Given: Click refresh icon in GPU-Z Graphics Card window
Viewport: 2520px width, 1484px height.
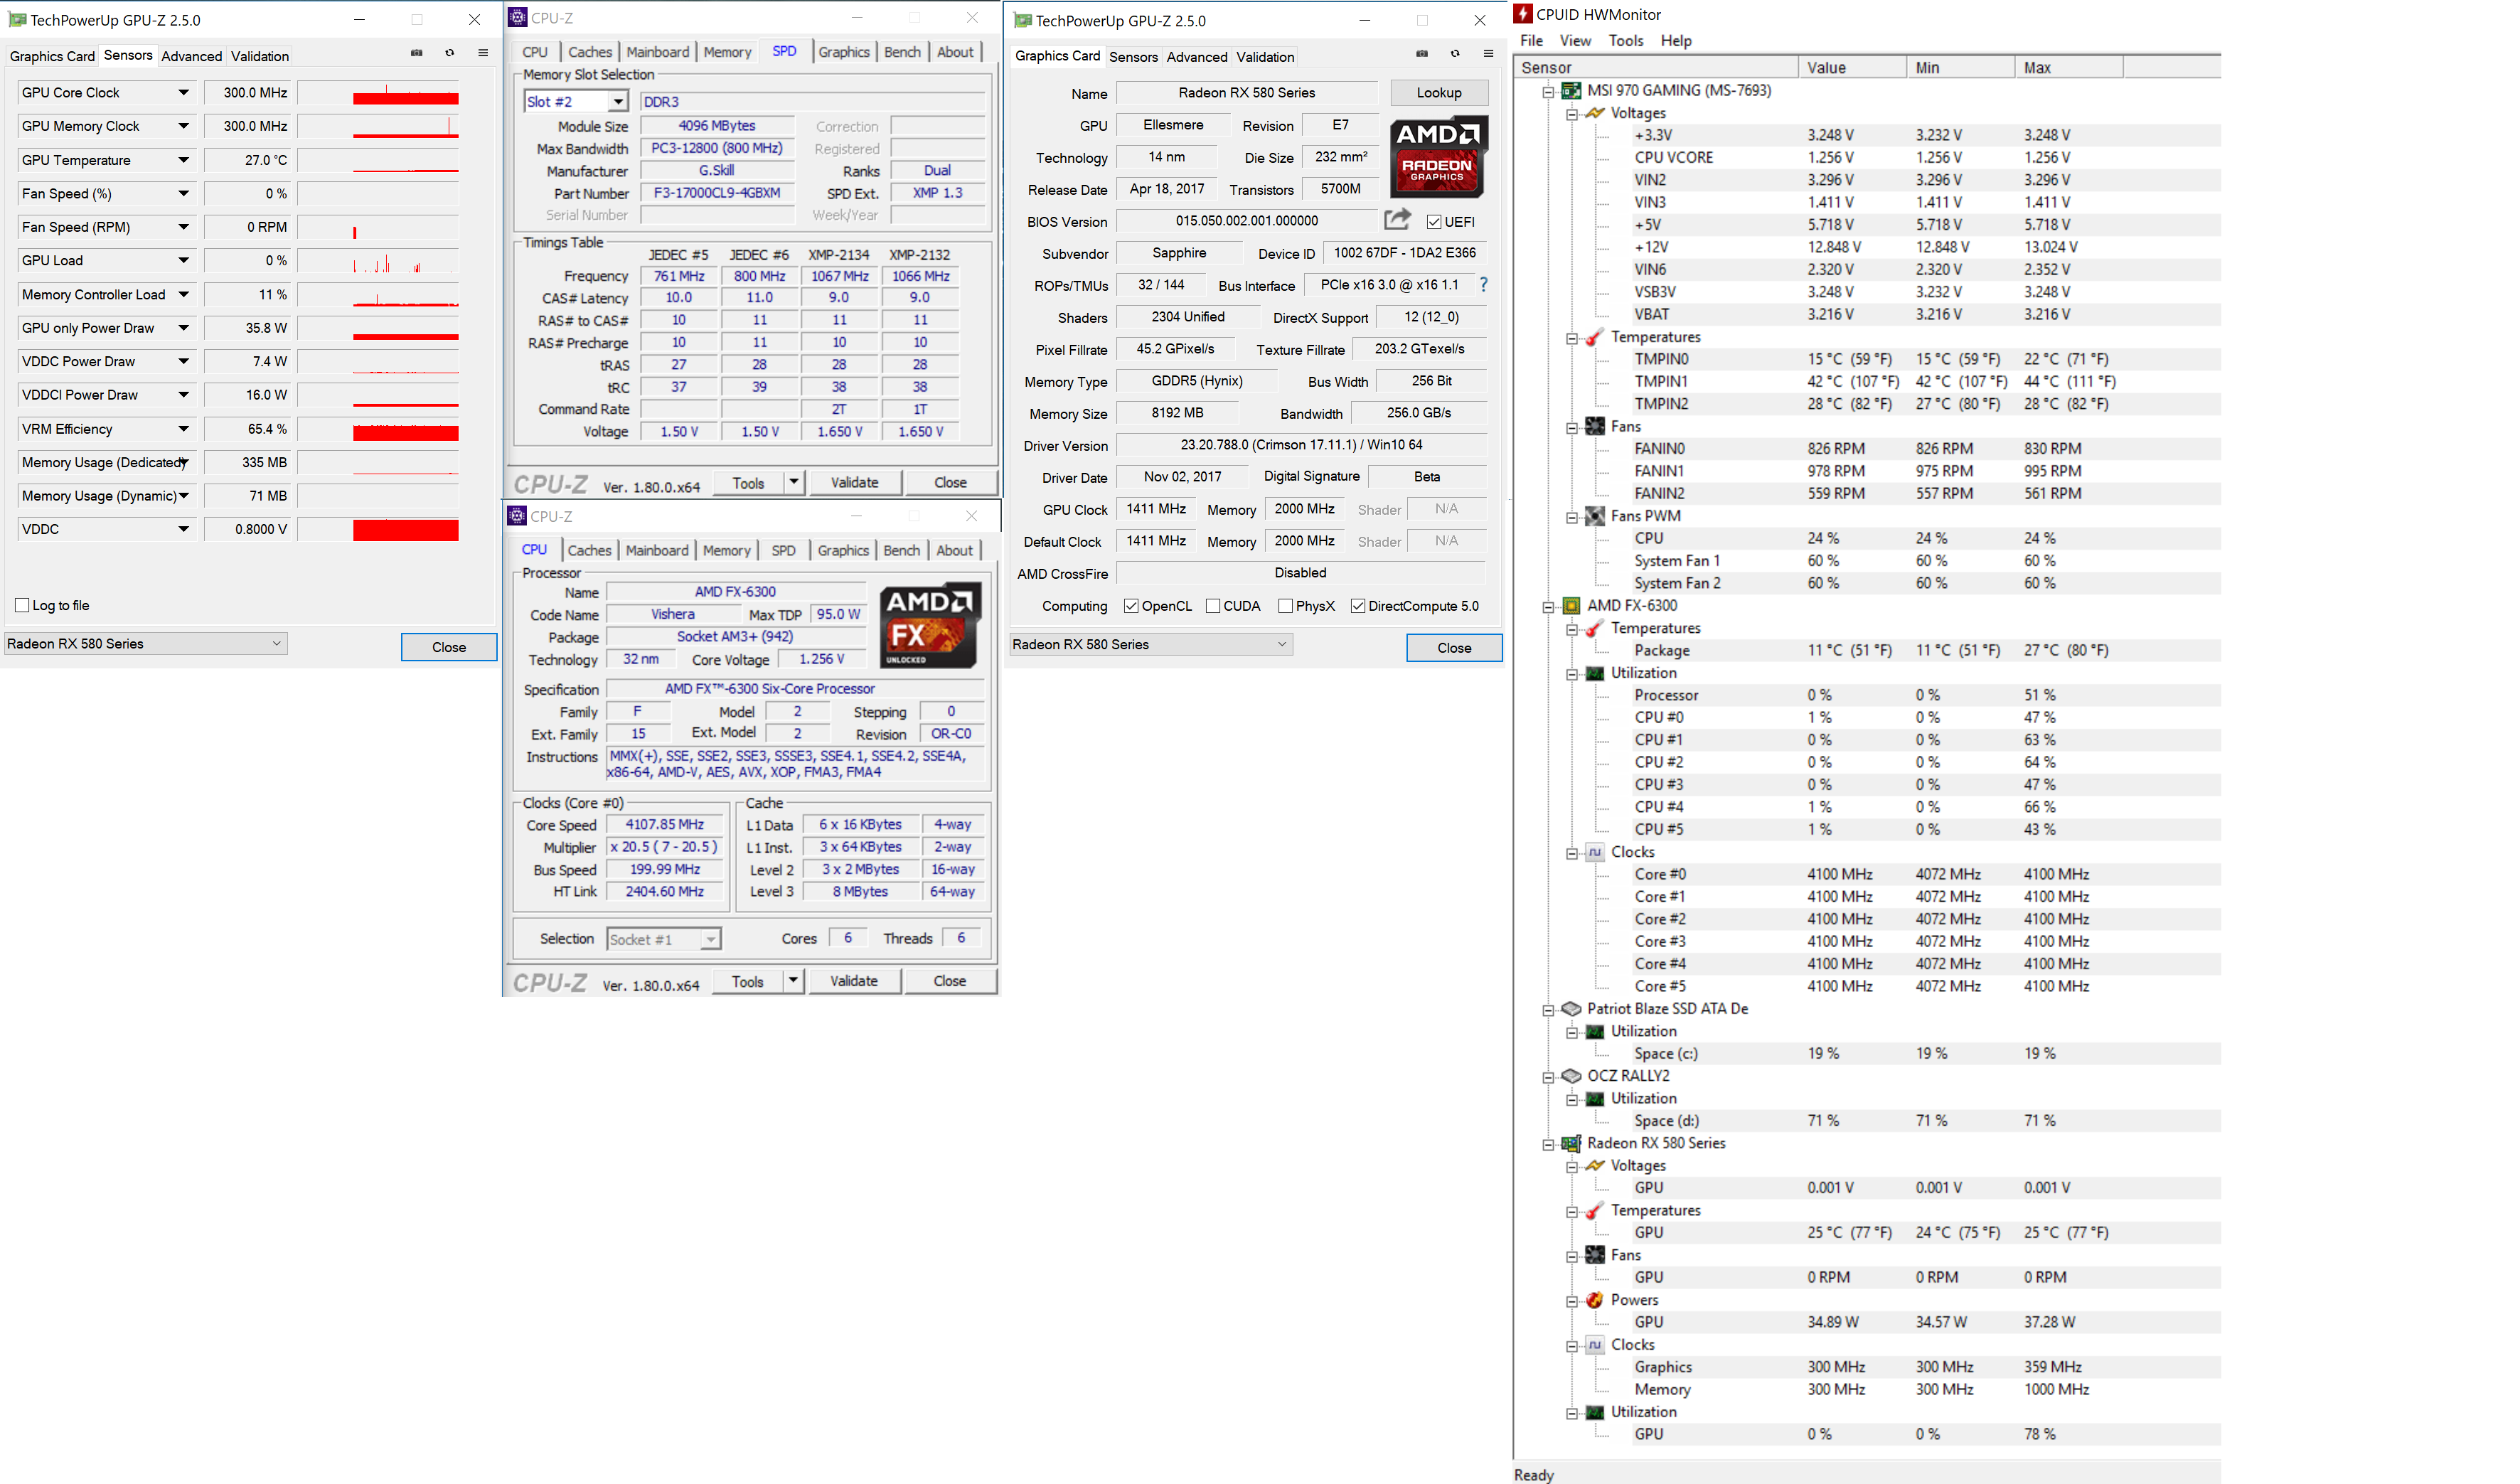Looking at the screenshot, I should 1455,54.
